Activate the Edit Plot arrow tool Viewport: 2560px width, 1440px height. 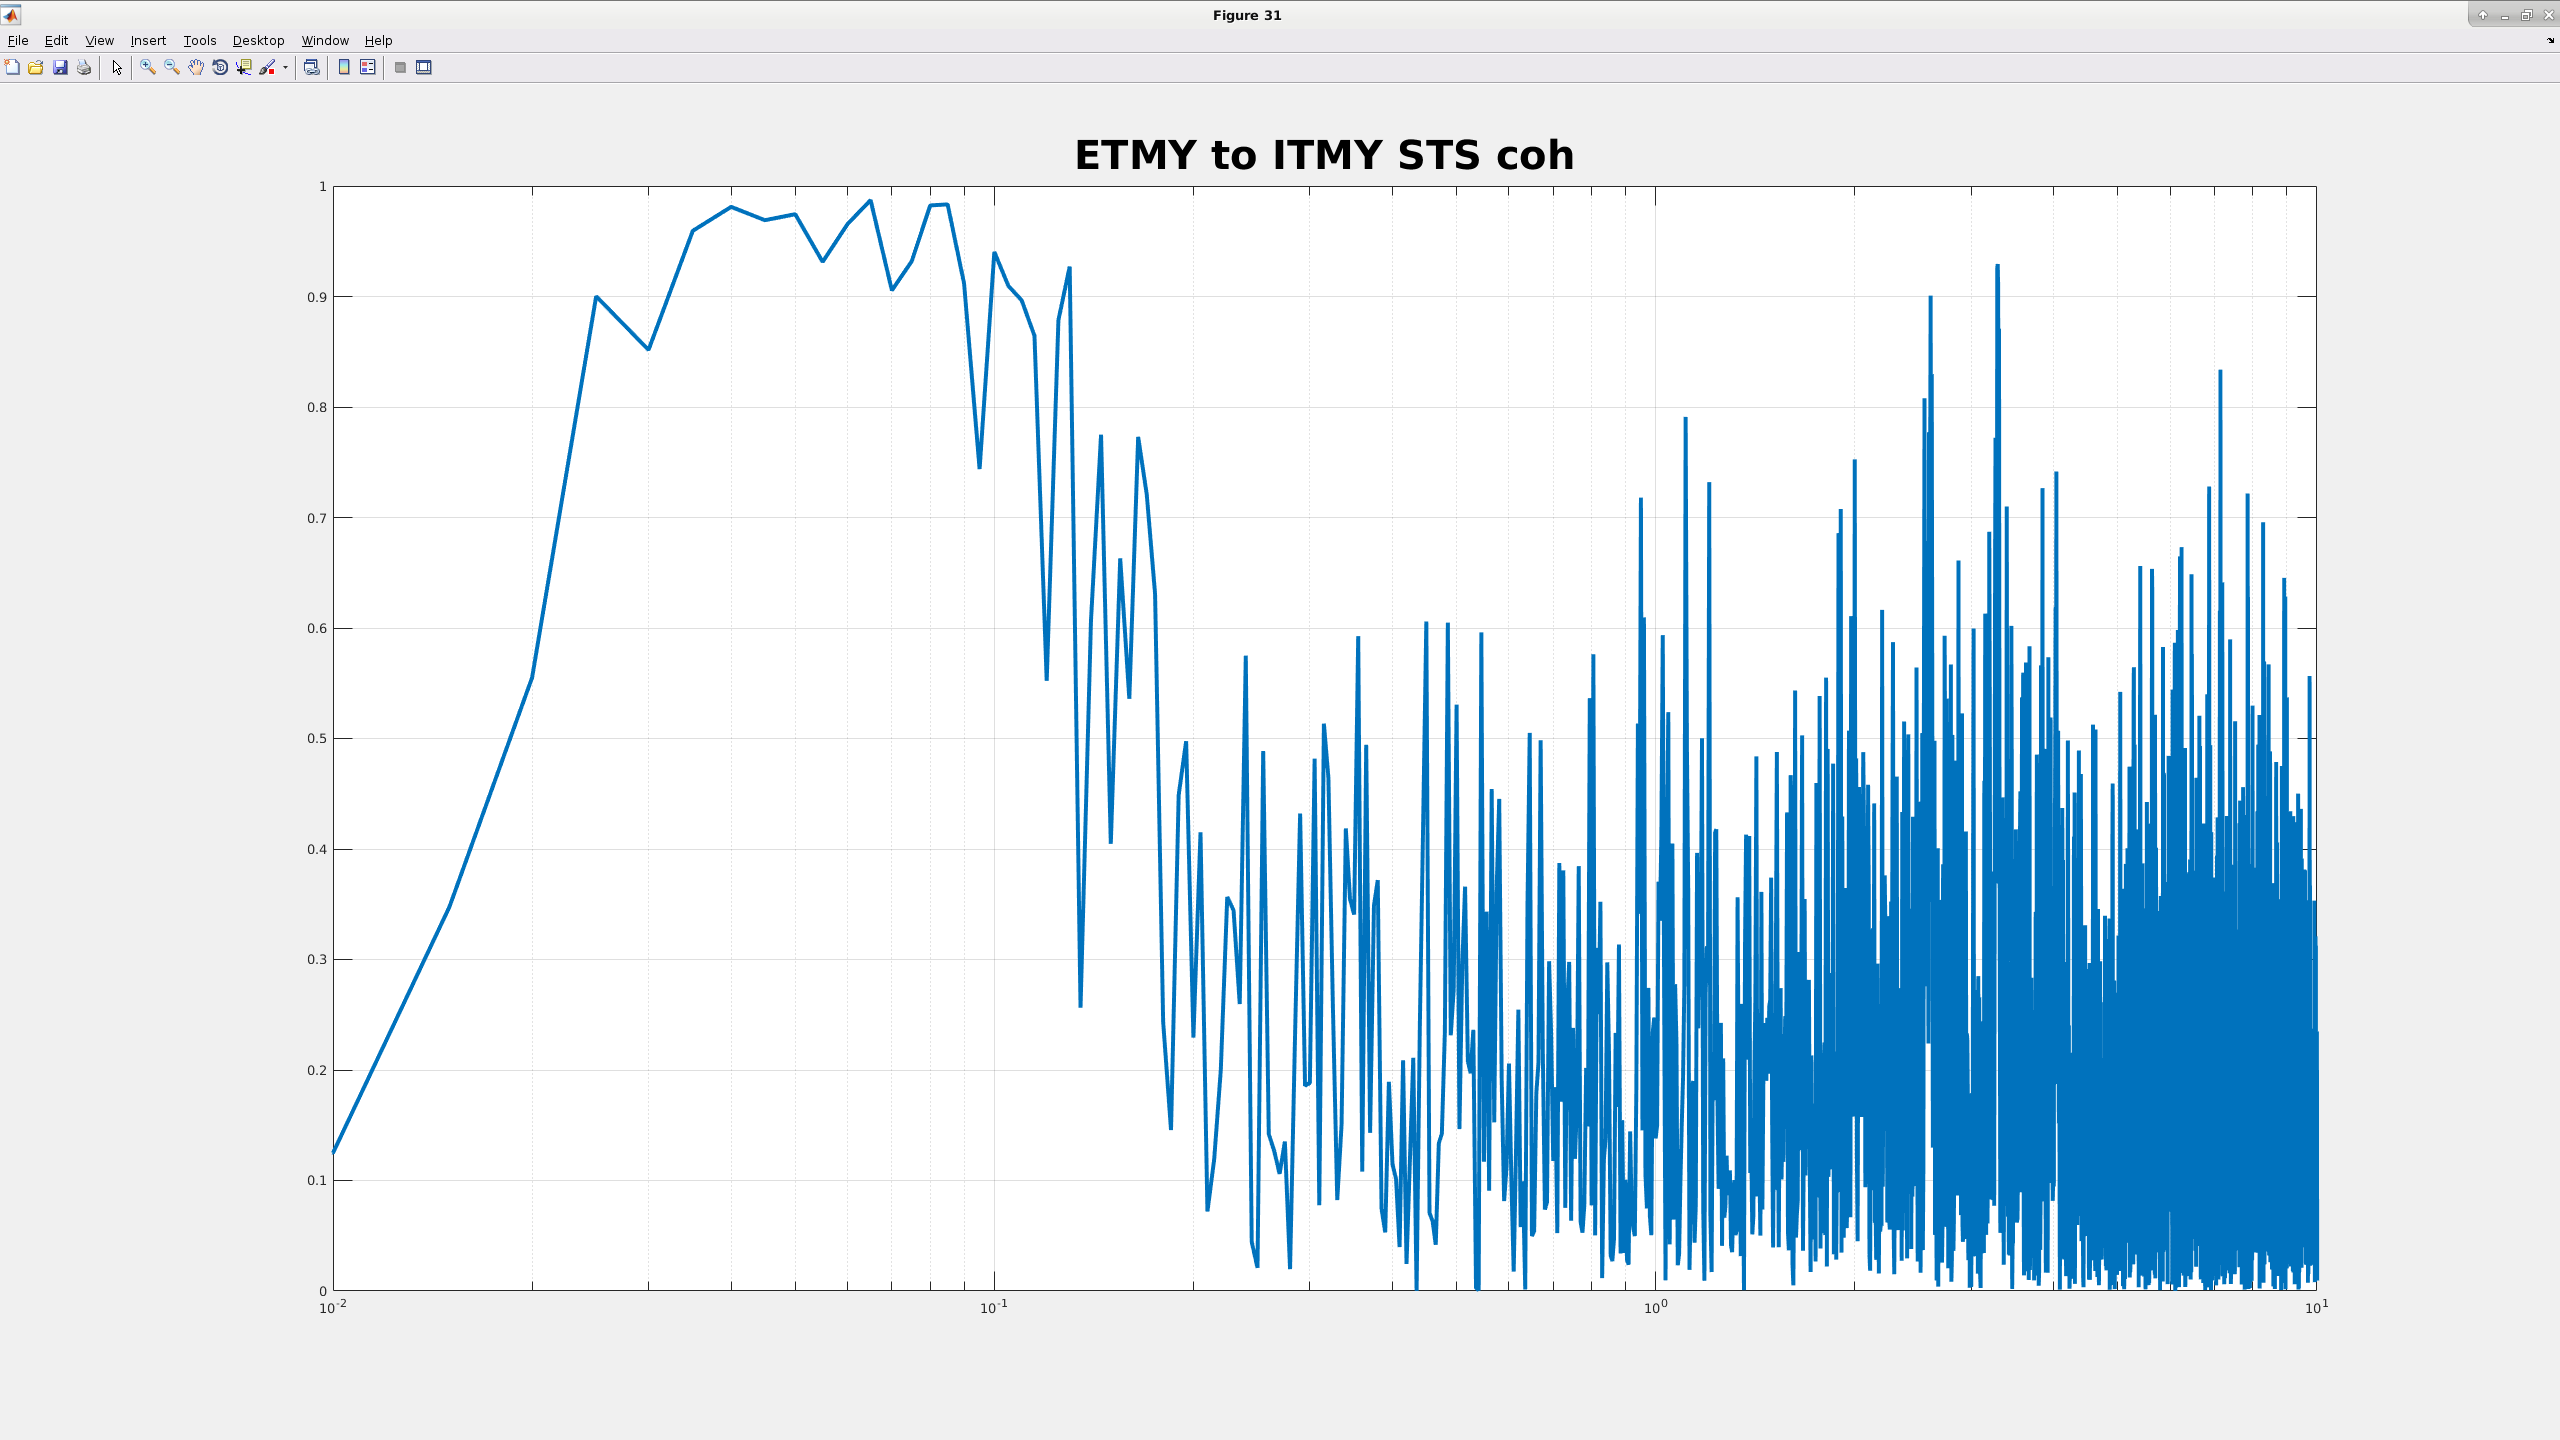pyautogui.click(x=117, y=67)
